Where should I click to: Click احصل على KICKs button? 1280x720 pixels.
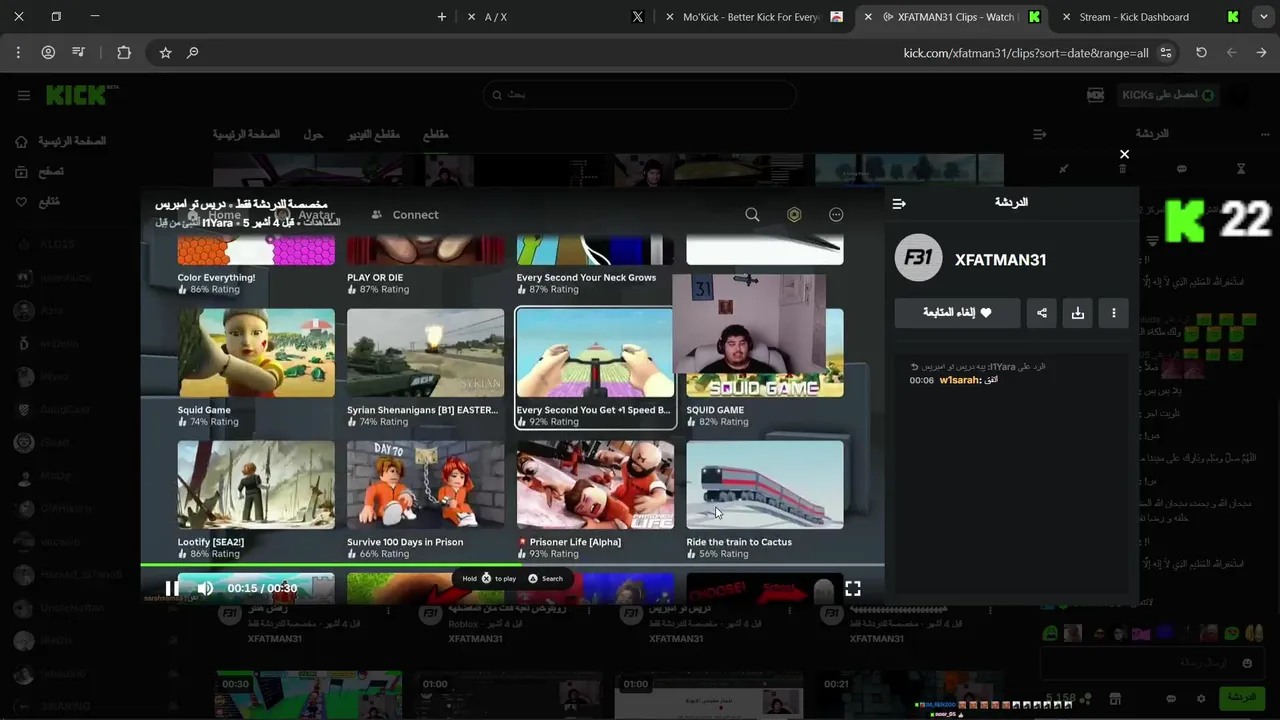click(1167, 95)
